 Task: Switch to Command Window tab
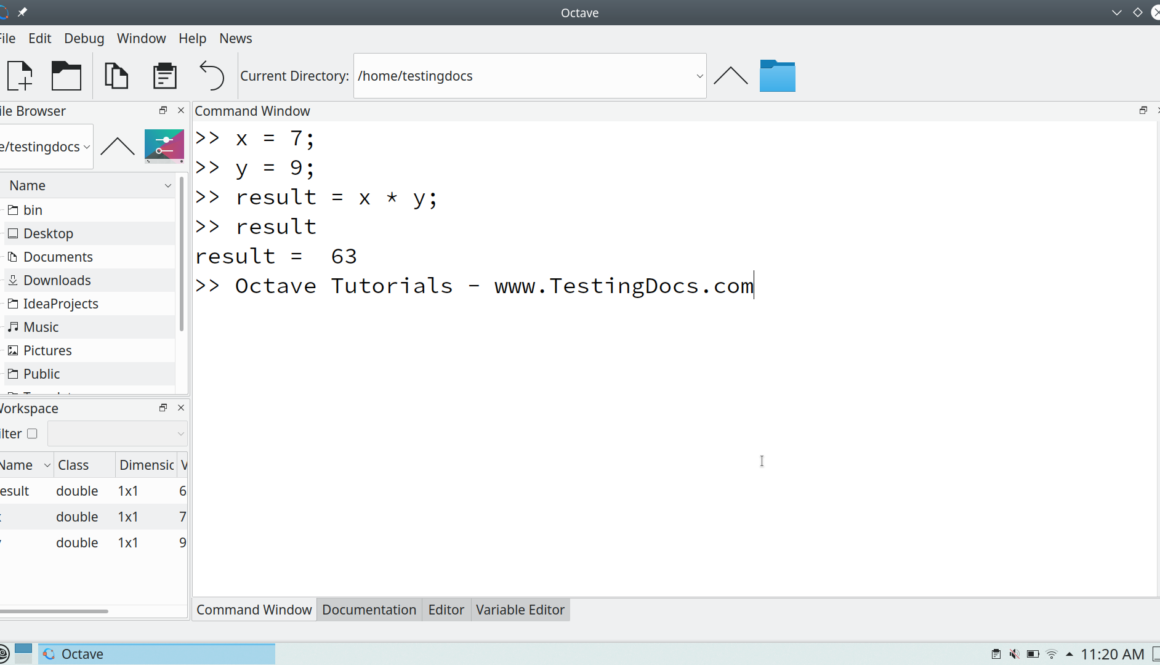254,610
